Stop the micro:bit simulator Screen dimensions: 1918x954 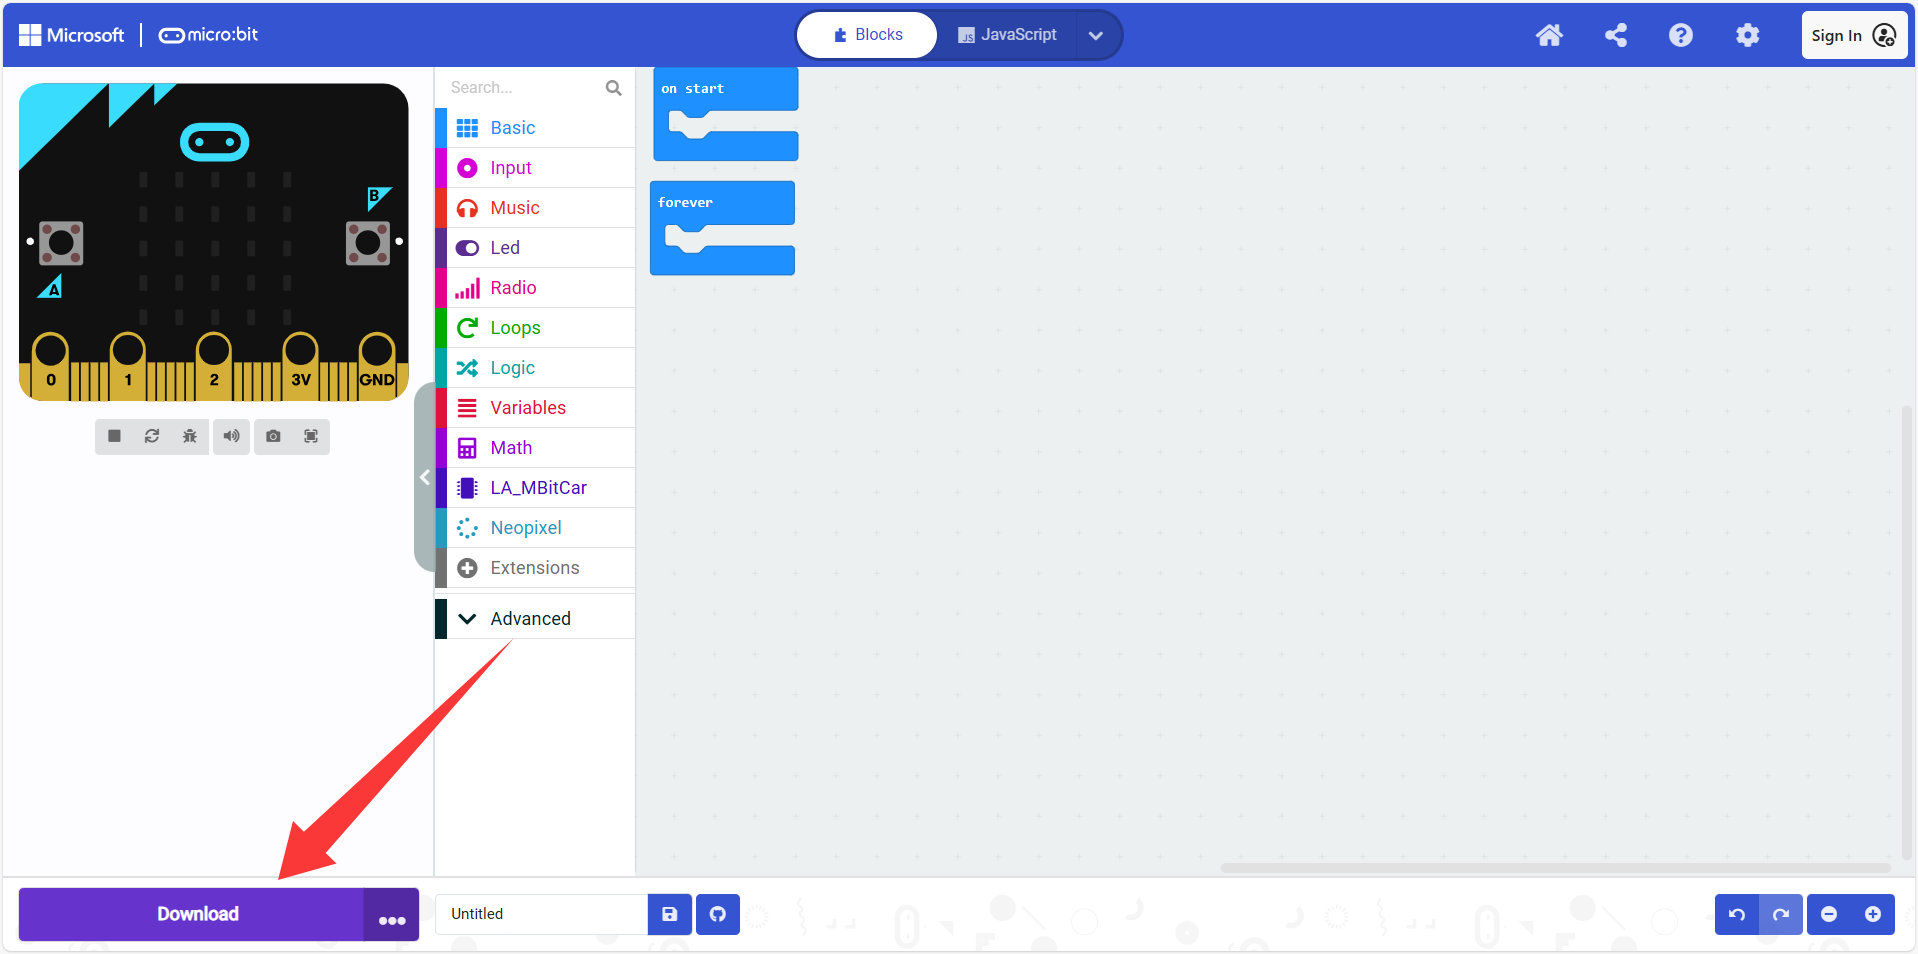click(x=115, y=436)
